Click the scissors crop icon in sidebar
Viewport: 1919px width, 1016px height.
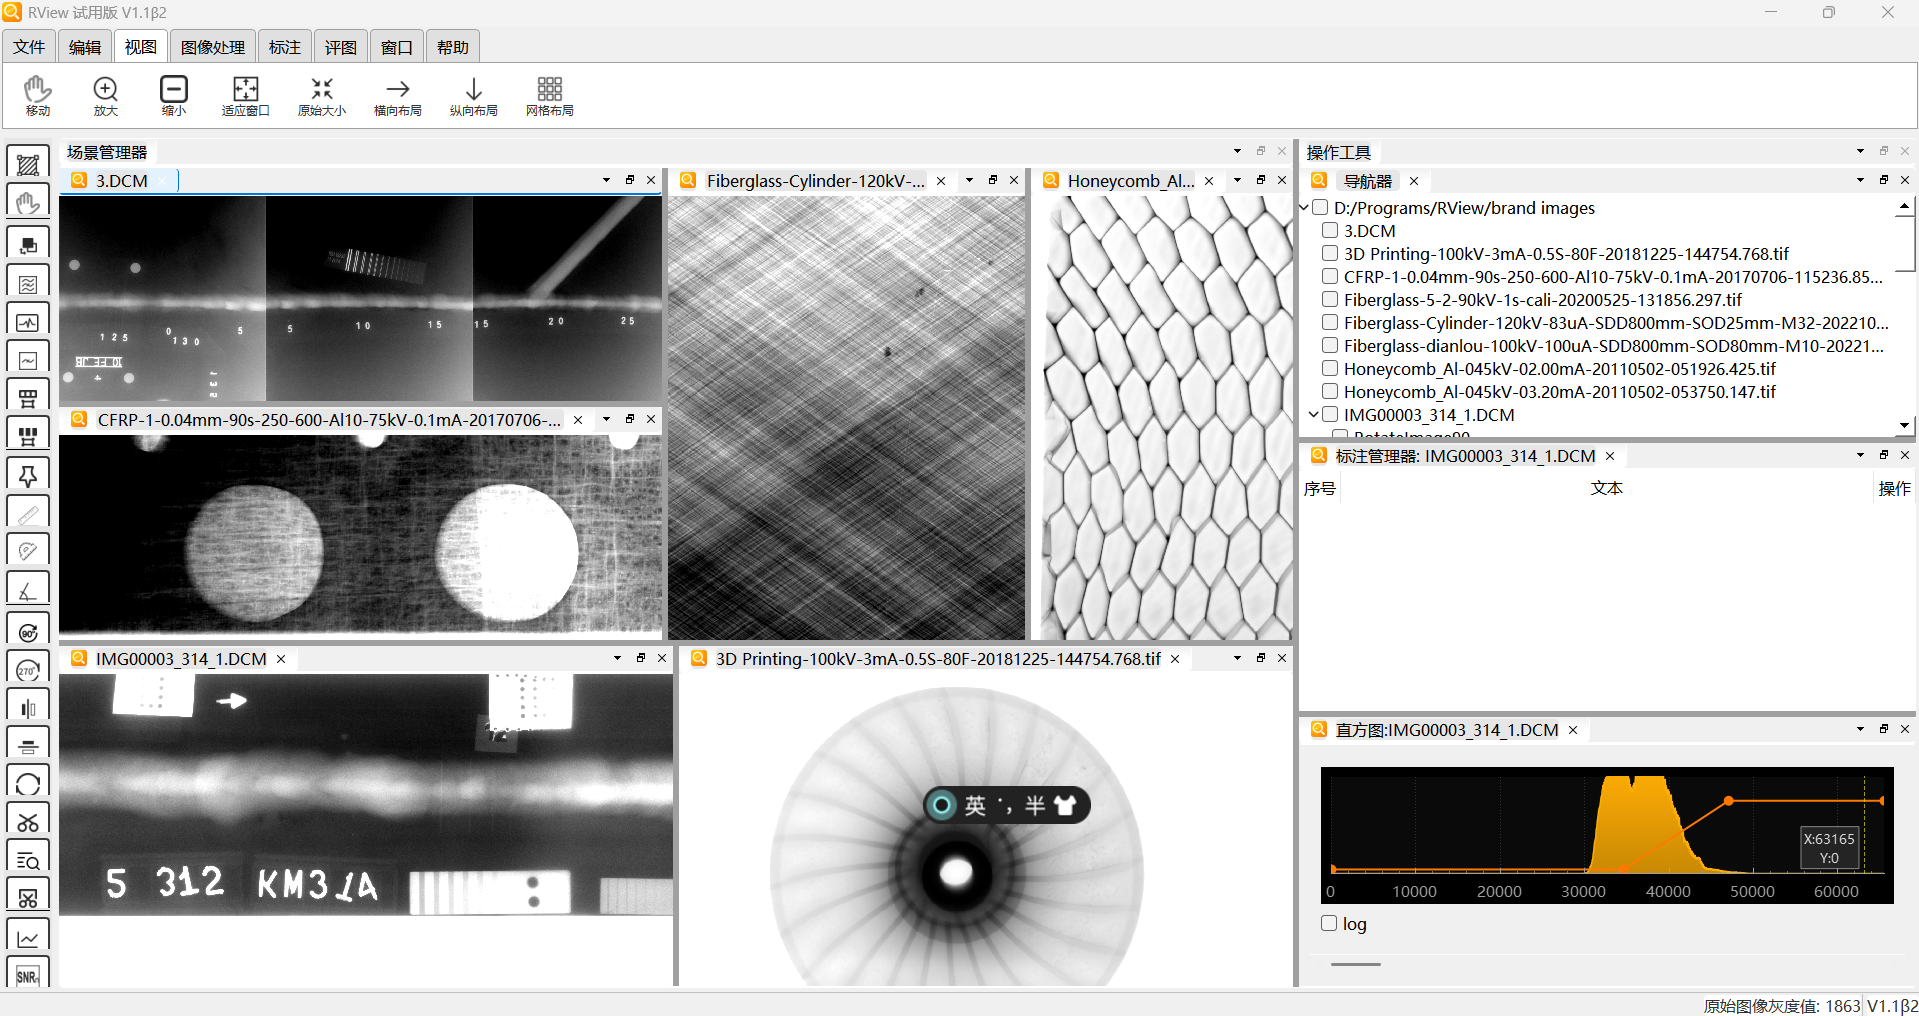click(28, 821)
